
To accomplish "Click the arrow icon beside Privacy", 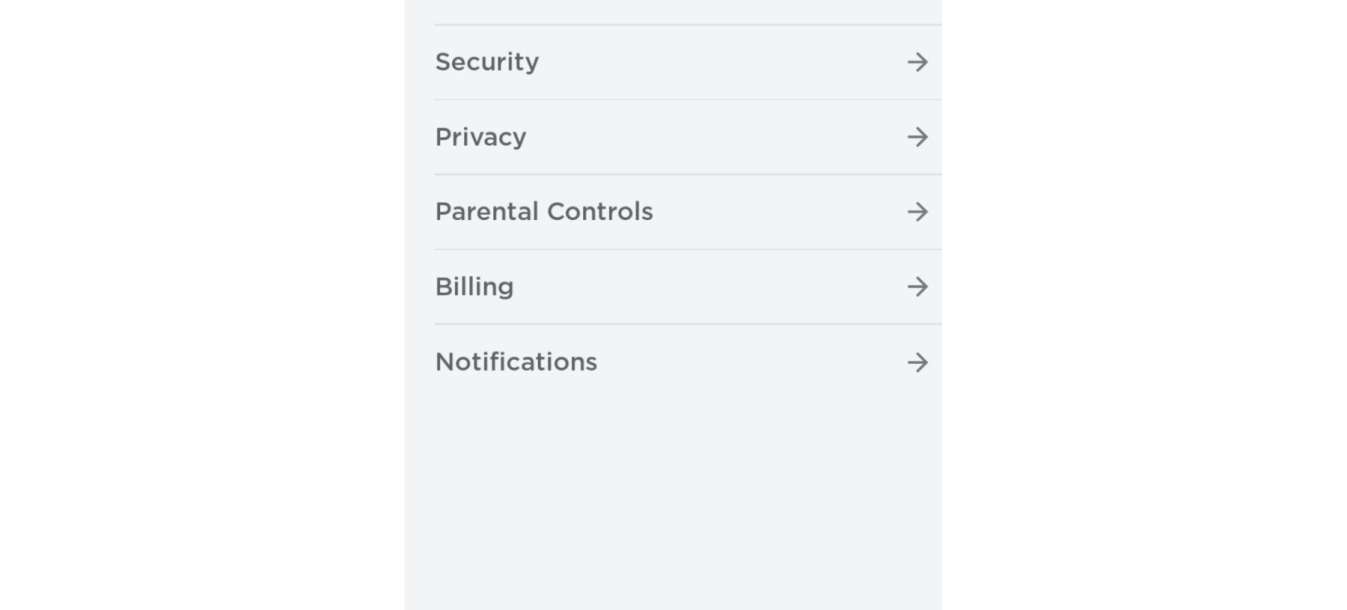I will (x=917, y=137).
